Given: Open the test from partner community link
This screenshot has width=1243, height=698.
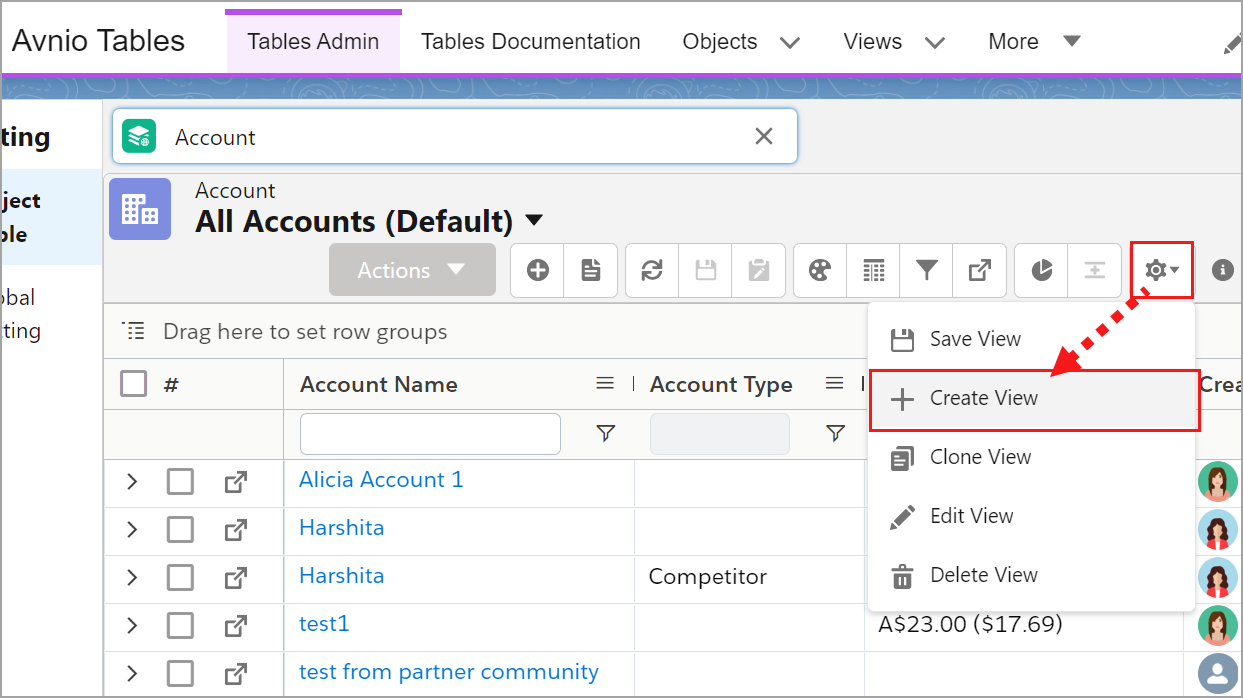Looking at the screenshot, I should click(x=448, y=672).
